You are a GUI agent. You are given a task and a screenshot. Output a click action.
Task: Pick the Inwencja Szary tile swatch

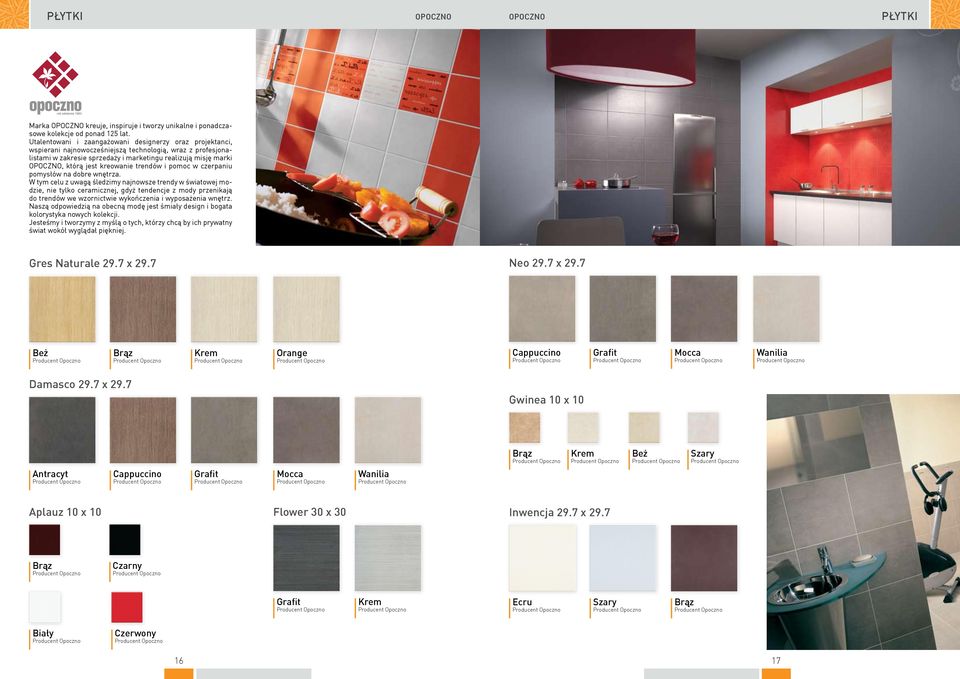[x=623, y=558]
